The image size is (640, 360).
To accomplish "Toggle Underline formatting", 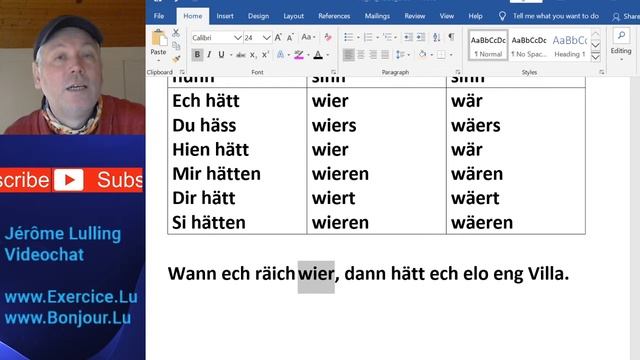I will [x=221, y=55].
